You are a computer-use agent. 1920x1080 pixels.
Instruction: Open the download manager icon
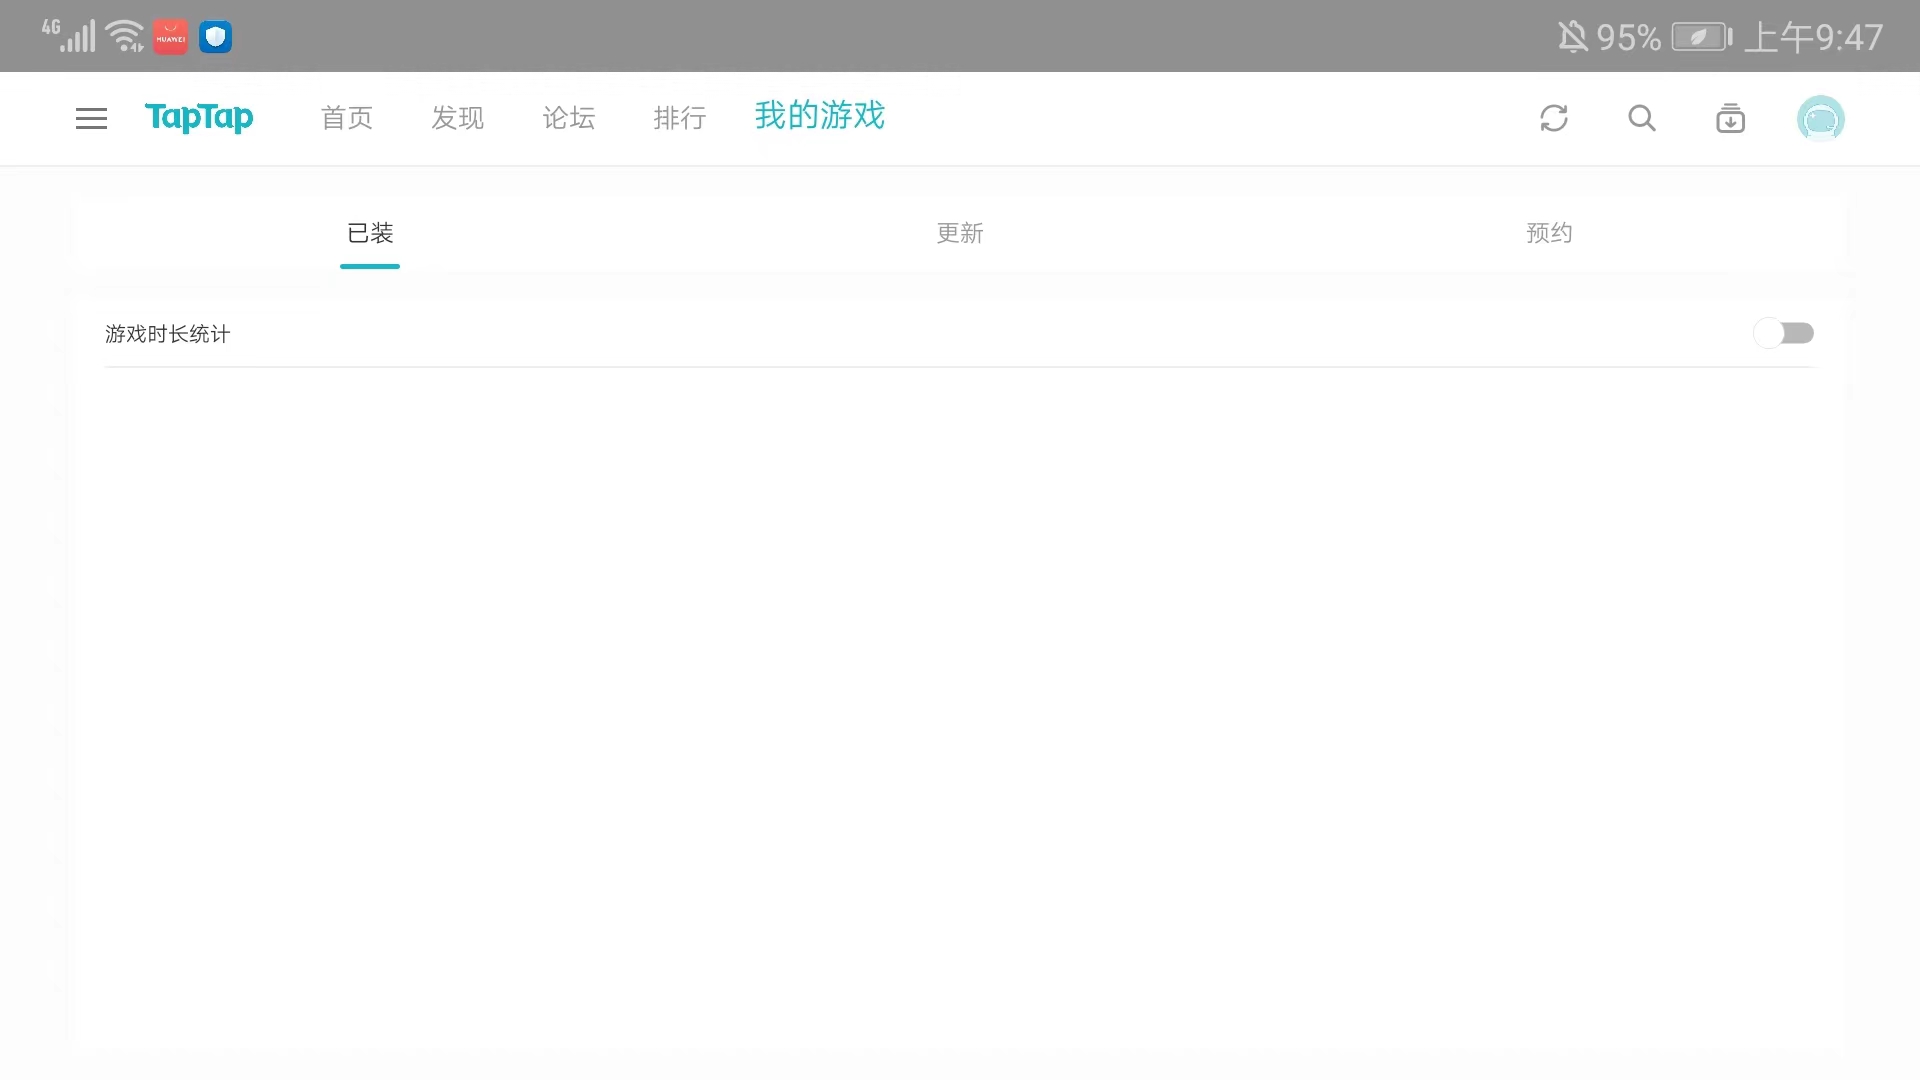[1730, 118]
